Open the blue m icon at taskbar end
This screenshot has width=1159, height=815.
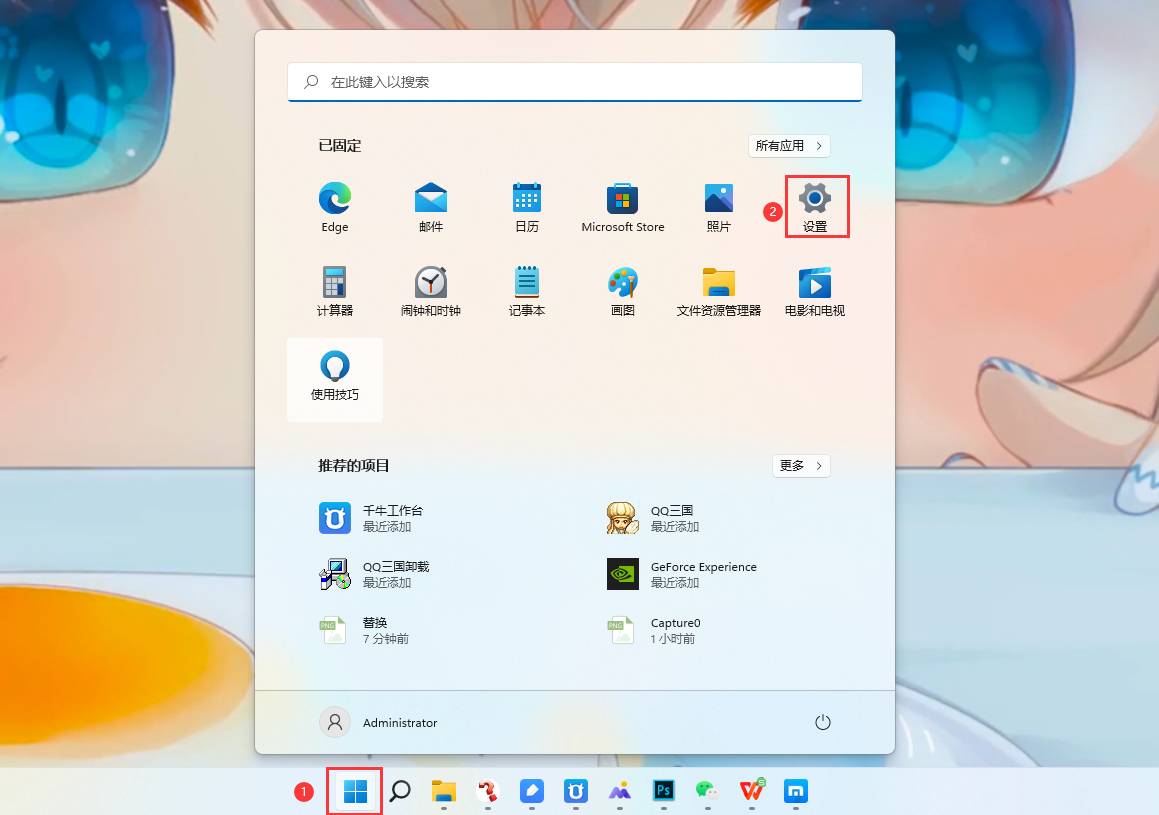tap(795, 791)
